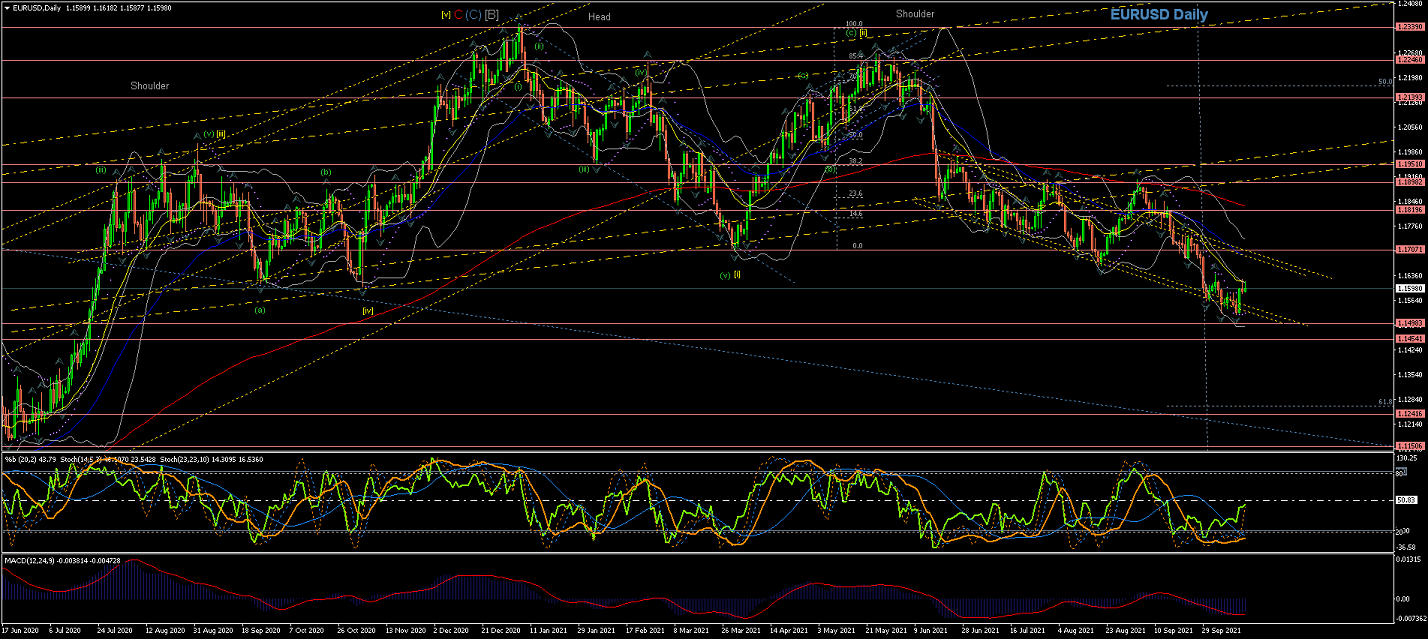1428x639 pixels.
Task: Select the blue (C) wave marker
Action: [x=474, y=15]
